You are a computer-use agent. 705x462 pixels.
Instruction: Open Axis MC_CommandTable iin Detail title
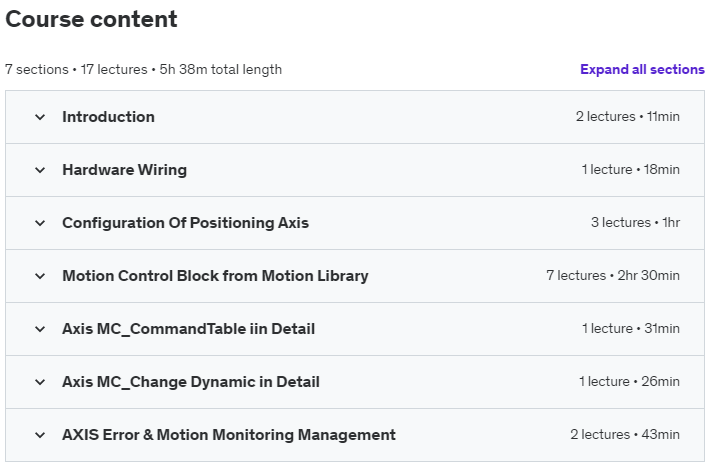pyautogui.click(x=188, y=329)
